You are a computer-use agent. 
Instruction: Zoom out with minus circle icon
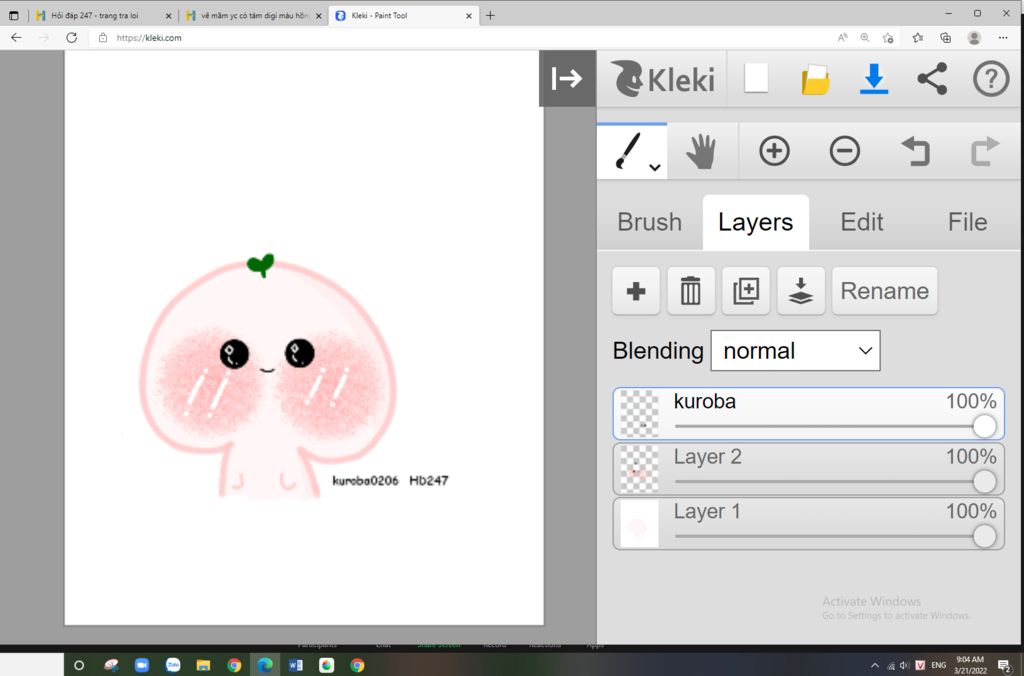click(x=844, y=152)
